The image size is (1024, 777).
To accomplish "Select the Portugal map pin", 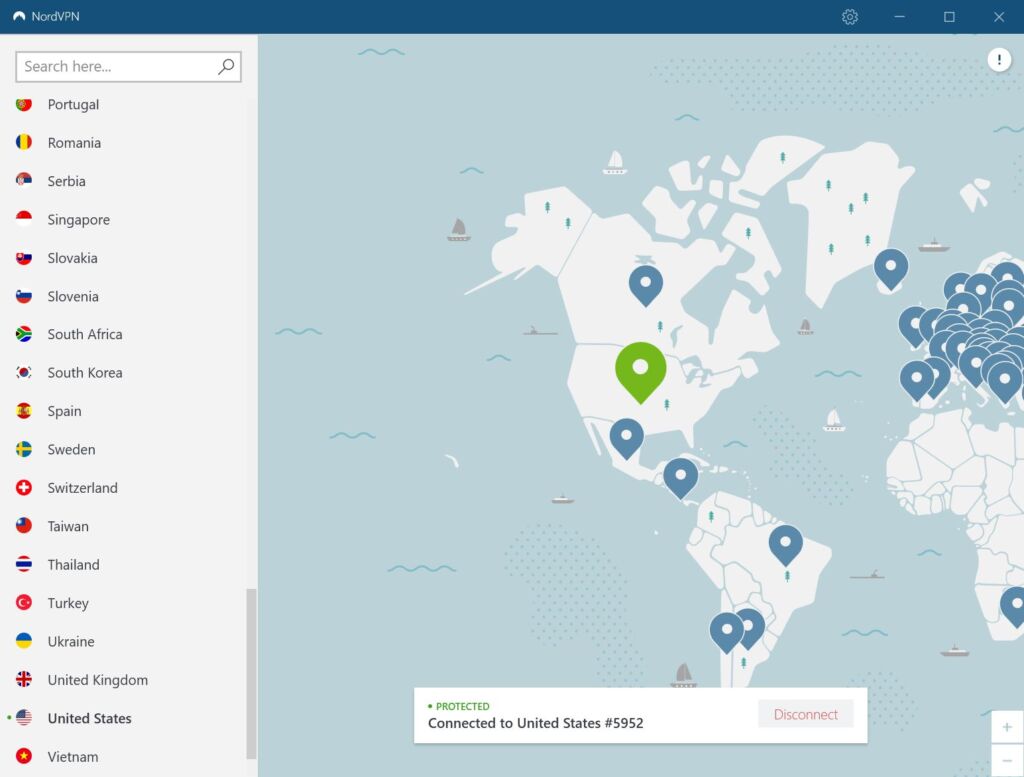I will [916, 379].
